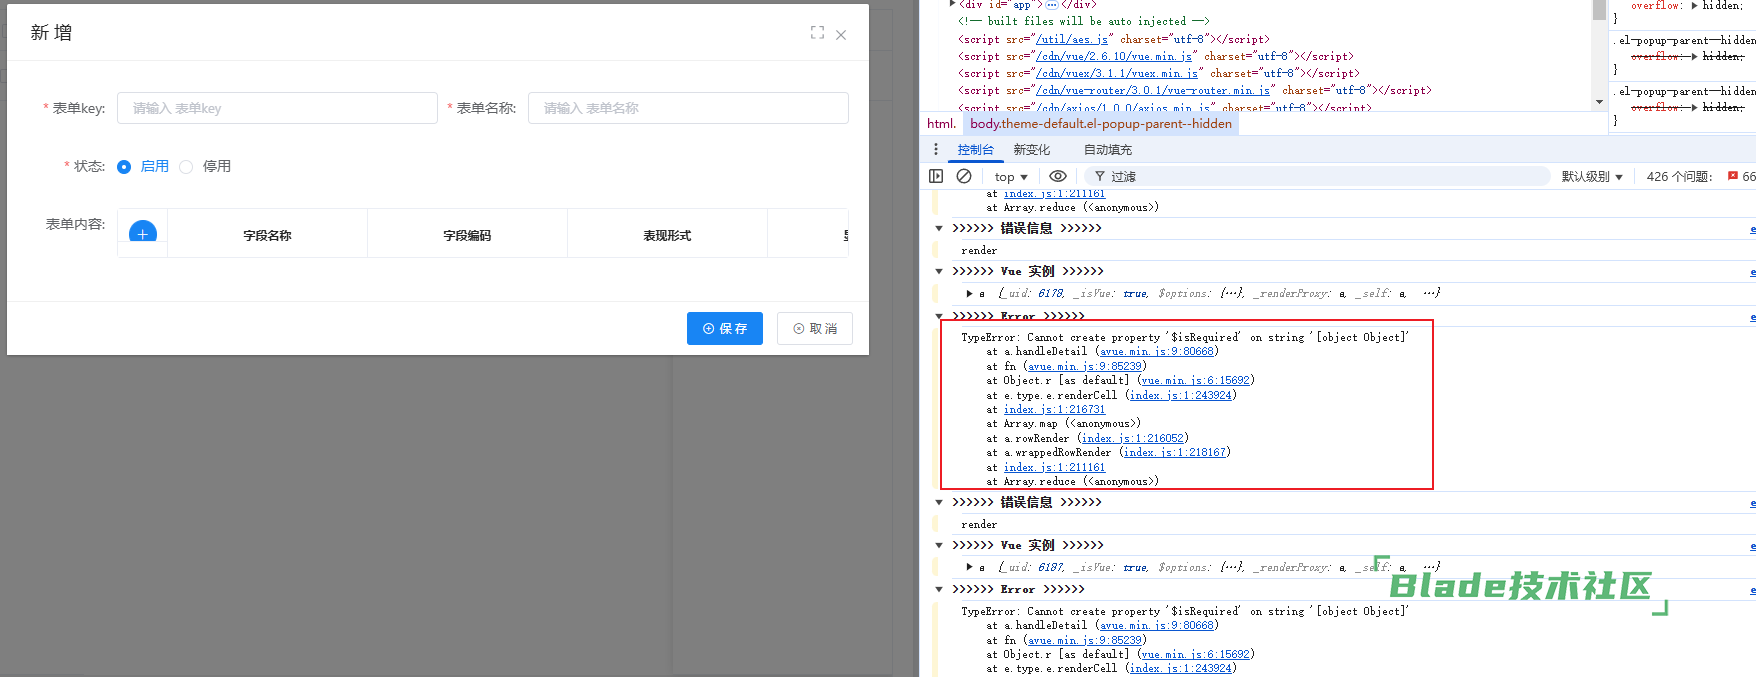This screenshot has height=677, width=1756.
Task: Collapse the Vue 实例 group above _uid 6178
Action: (939, 272)
